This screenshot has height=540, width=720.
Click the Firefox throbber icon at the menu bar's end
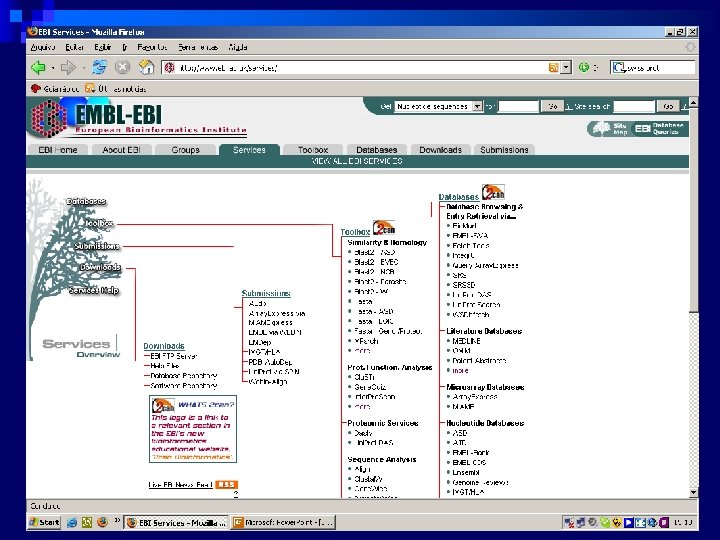click(690, 47)
